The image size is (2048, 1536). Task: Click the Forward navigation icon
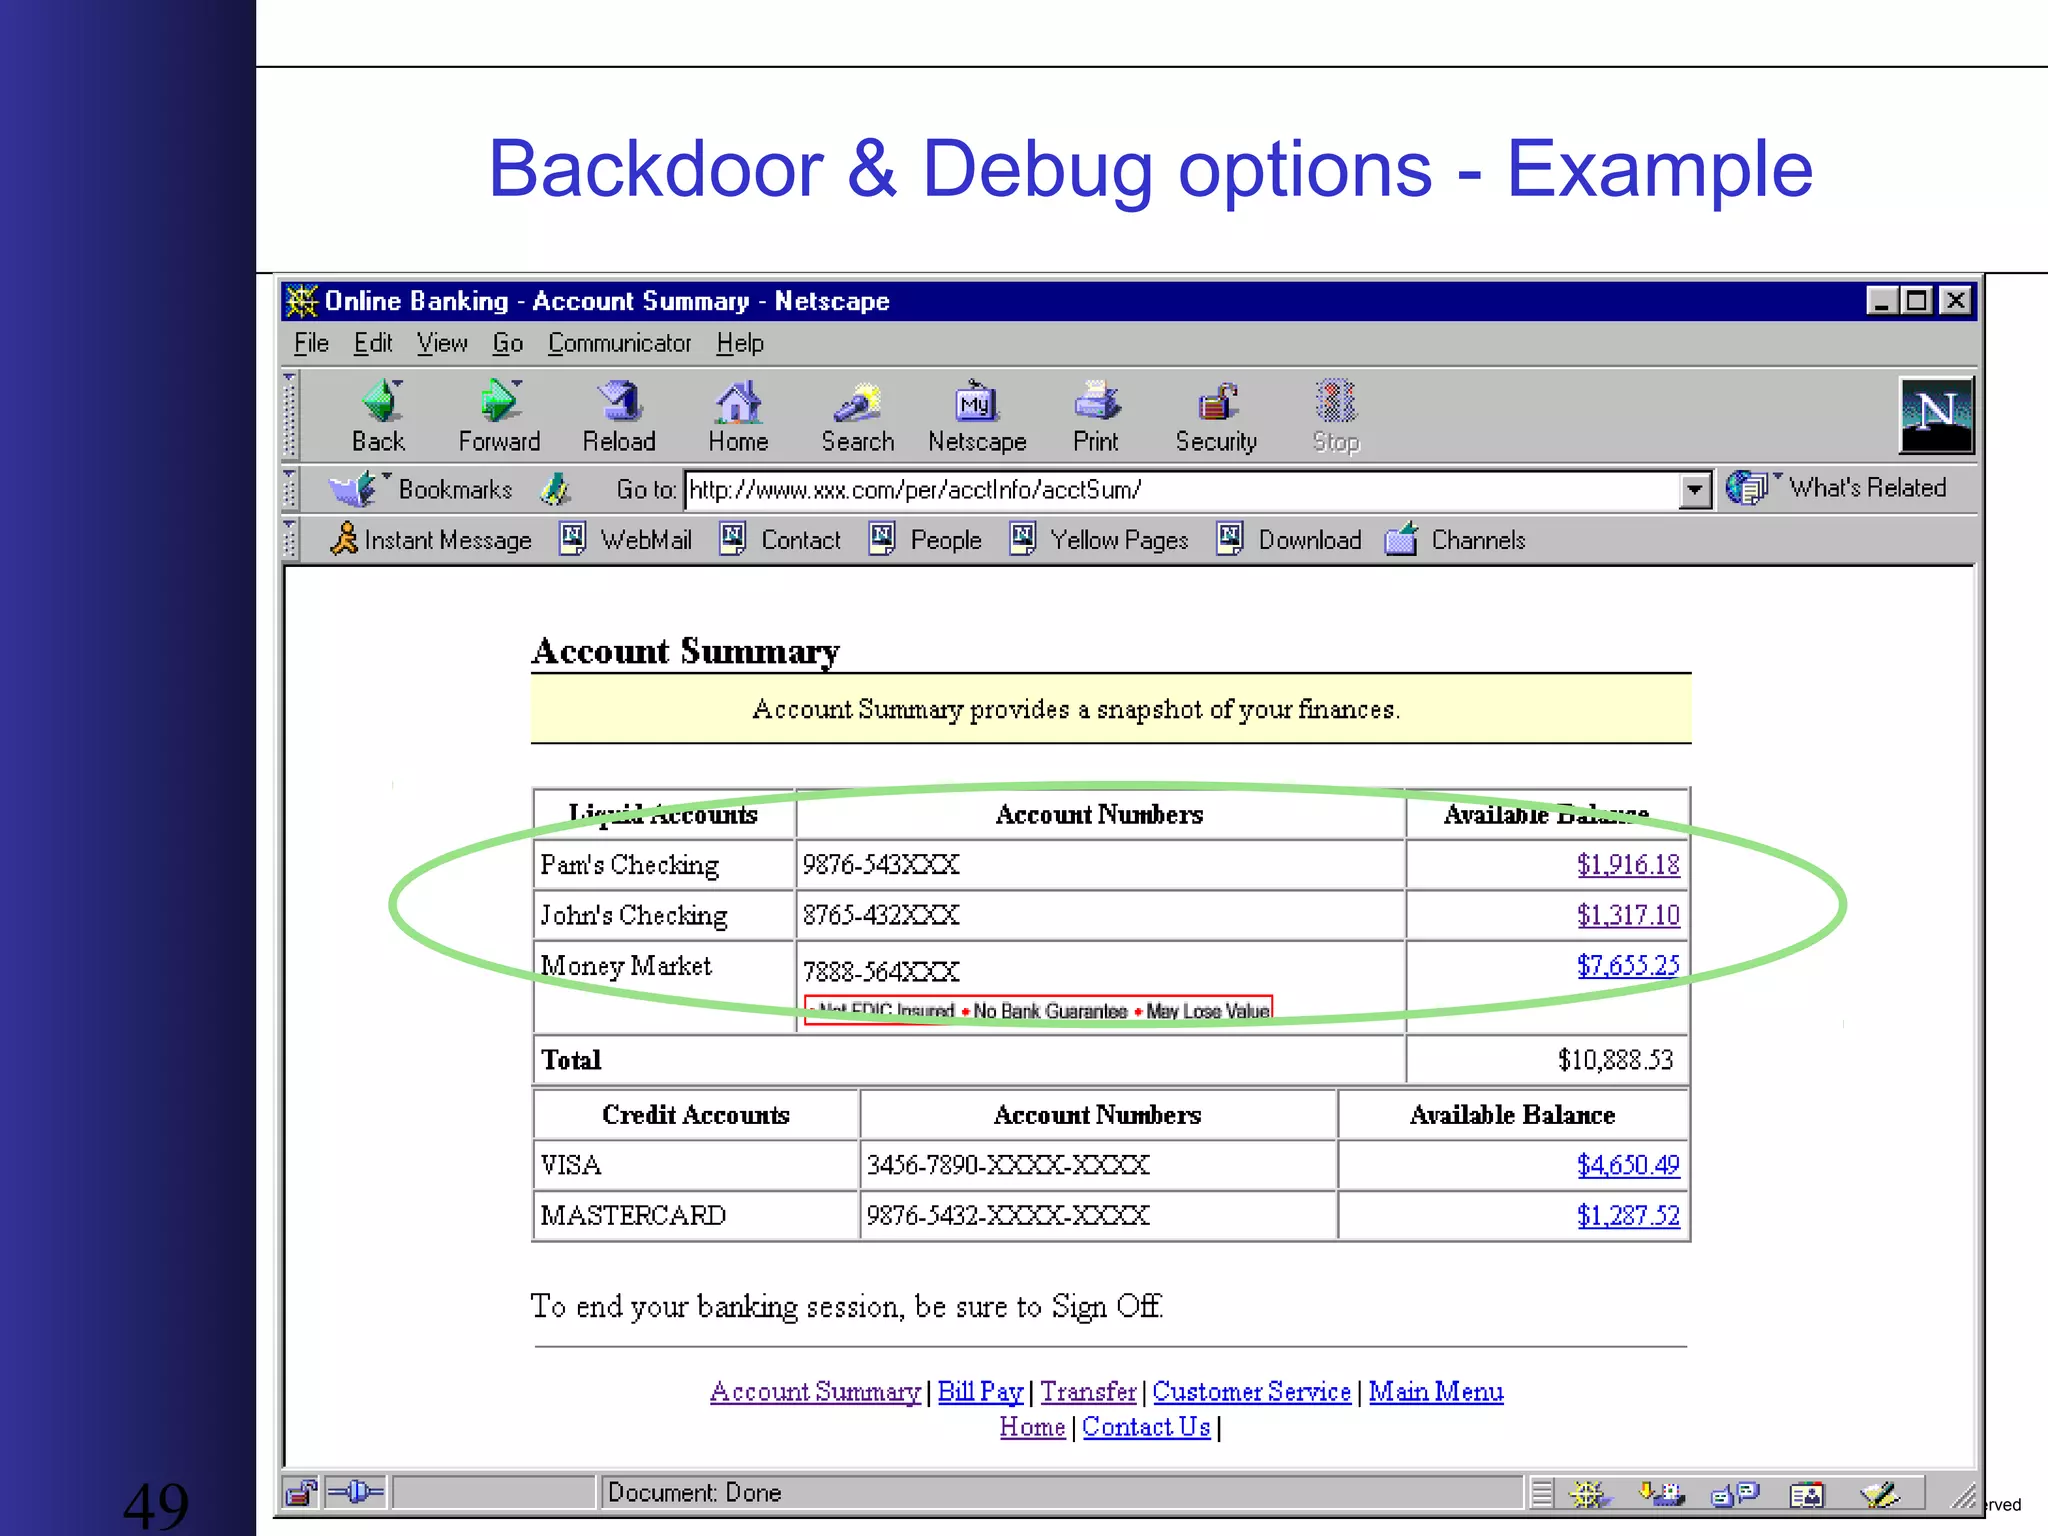click(499, 416)
